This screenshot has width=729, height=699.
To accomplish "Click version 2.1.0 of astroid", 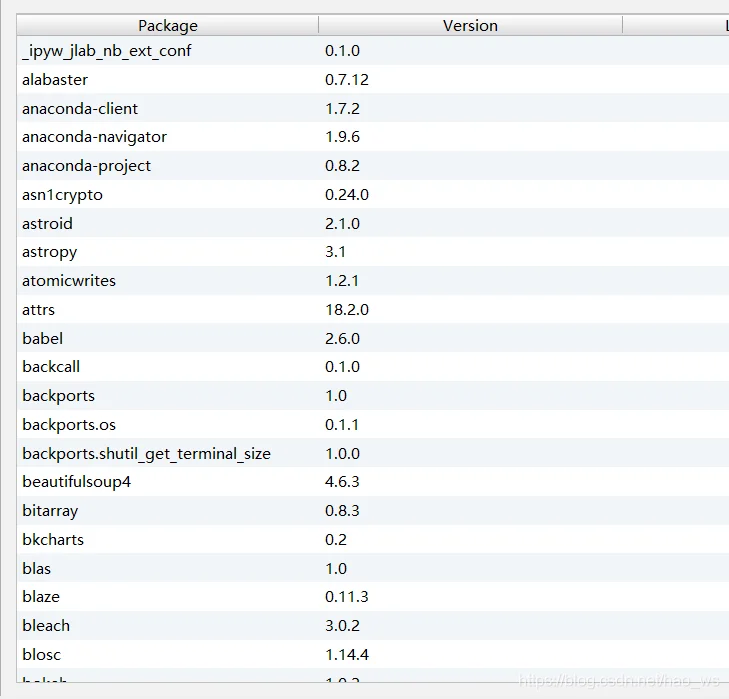I will 342,224.
